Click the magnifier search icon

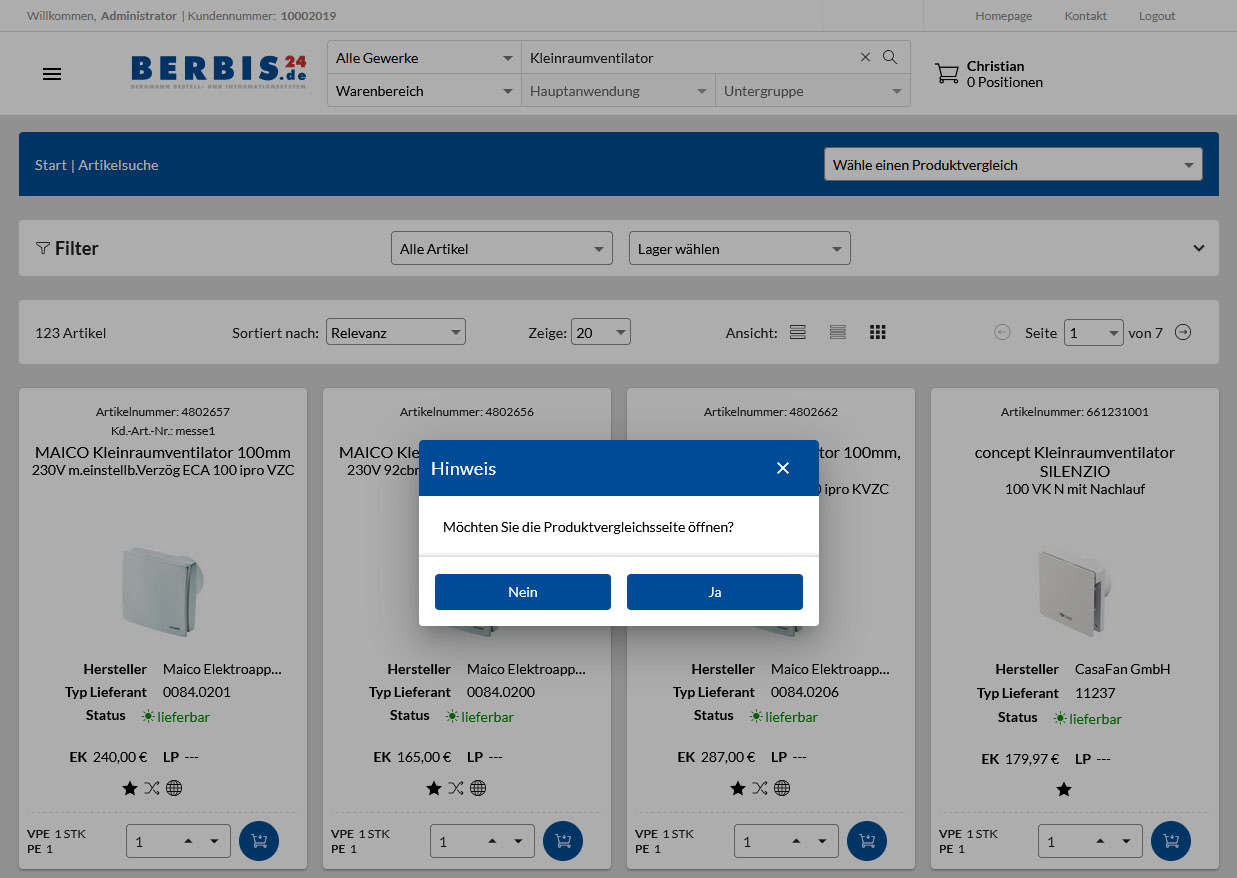pos(890,57)
